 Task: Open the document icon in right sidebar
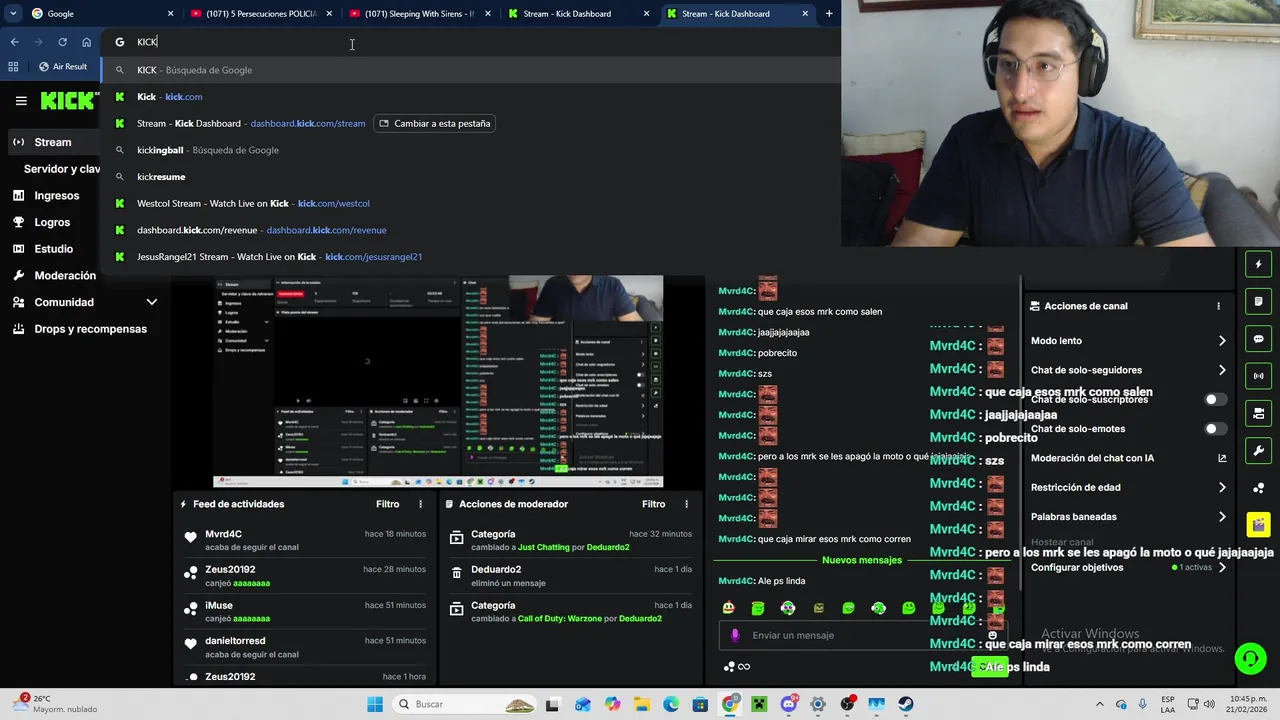click(x=1258, y=302)
